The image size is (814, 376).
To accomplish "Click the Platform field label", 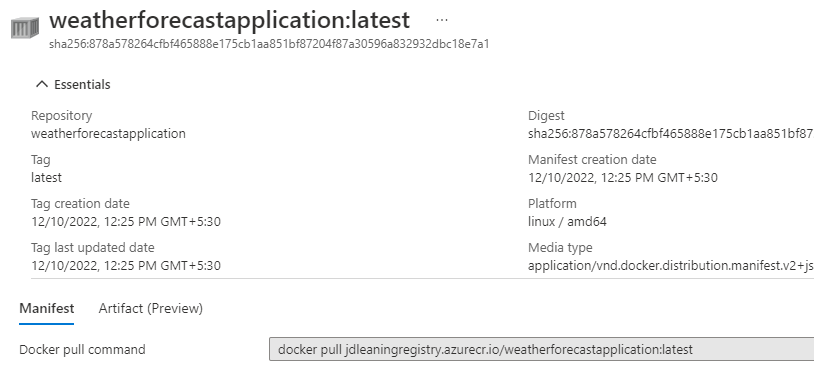I will click(x=552, y=204).
